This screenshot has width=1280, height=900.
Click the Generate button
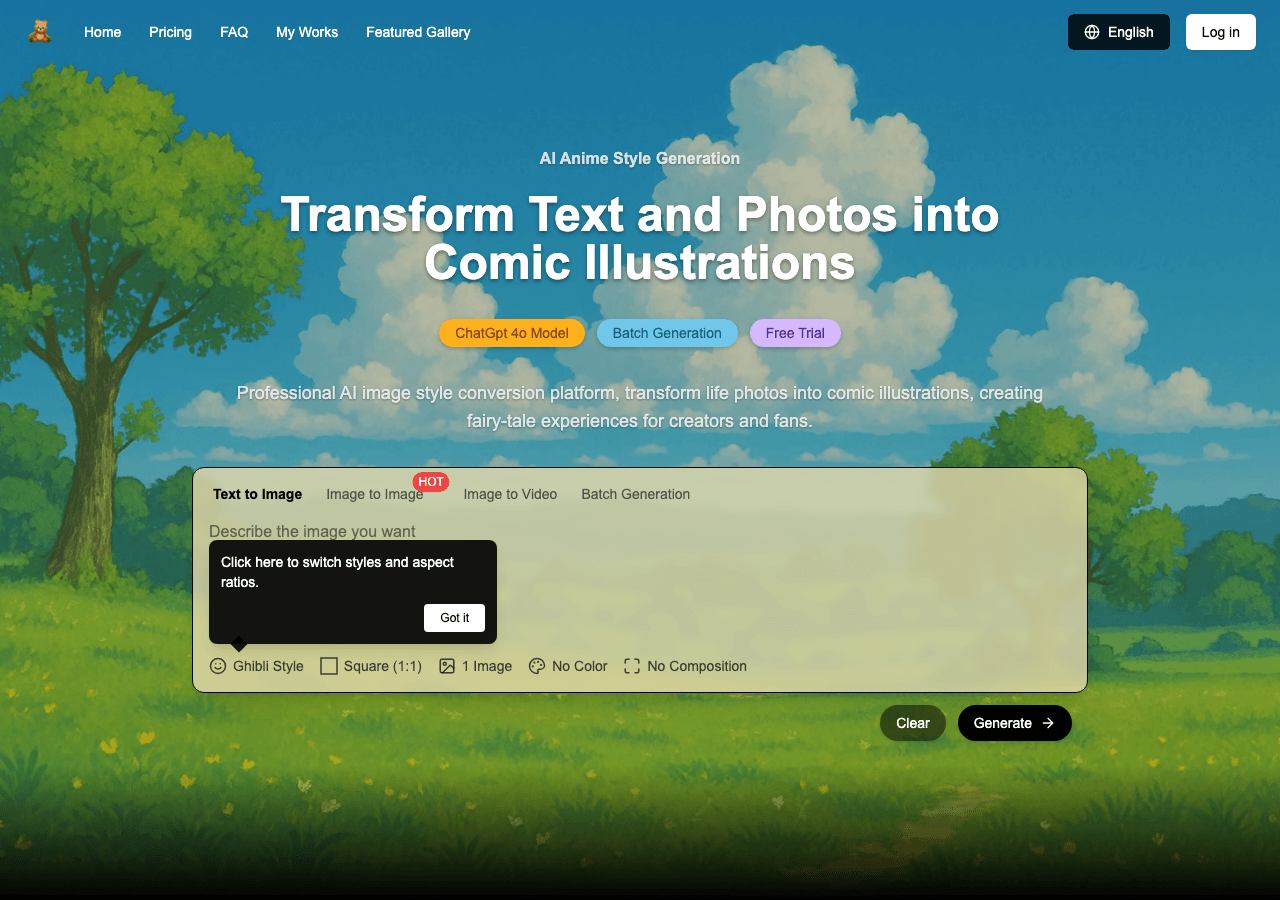[1014, 723]
